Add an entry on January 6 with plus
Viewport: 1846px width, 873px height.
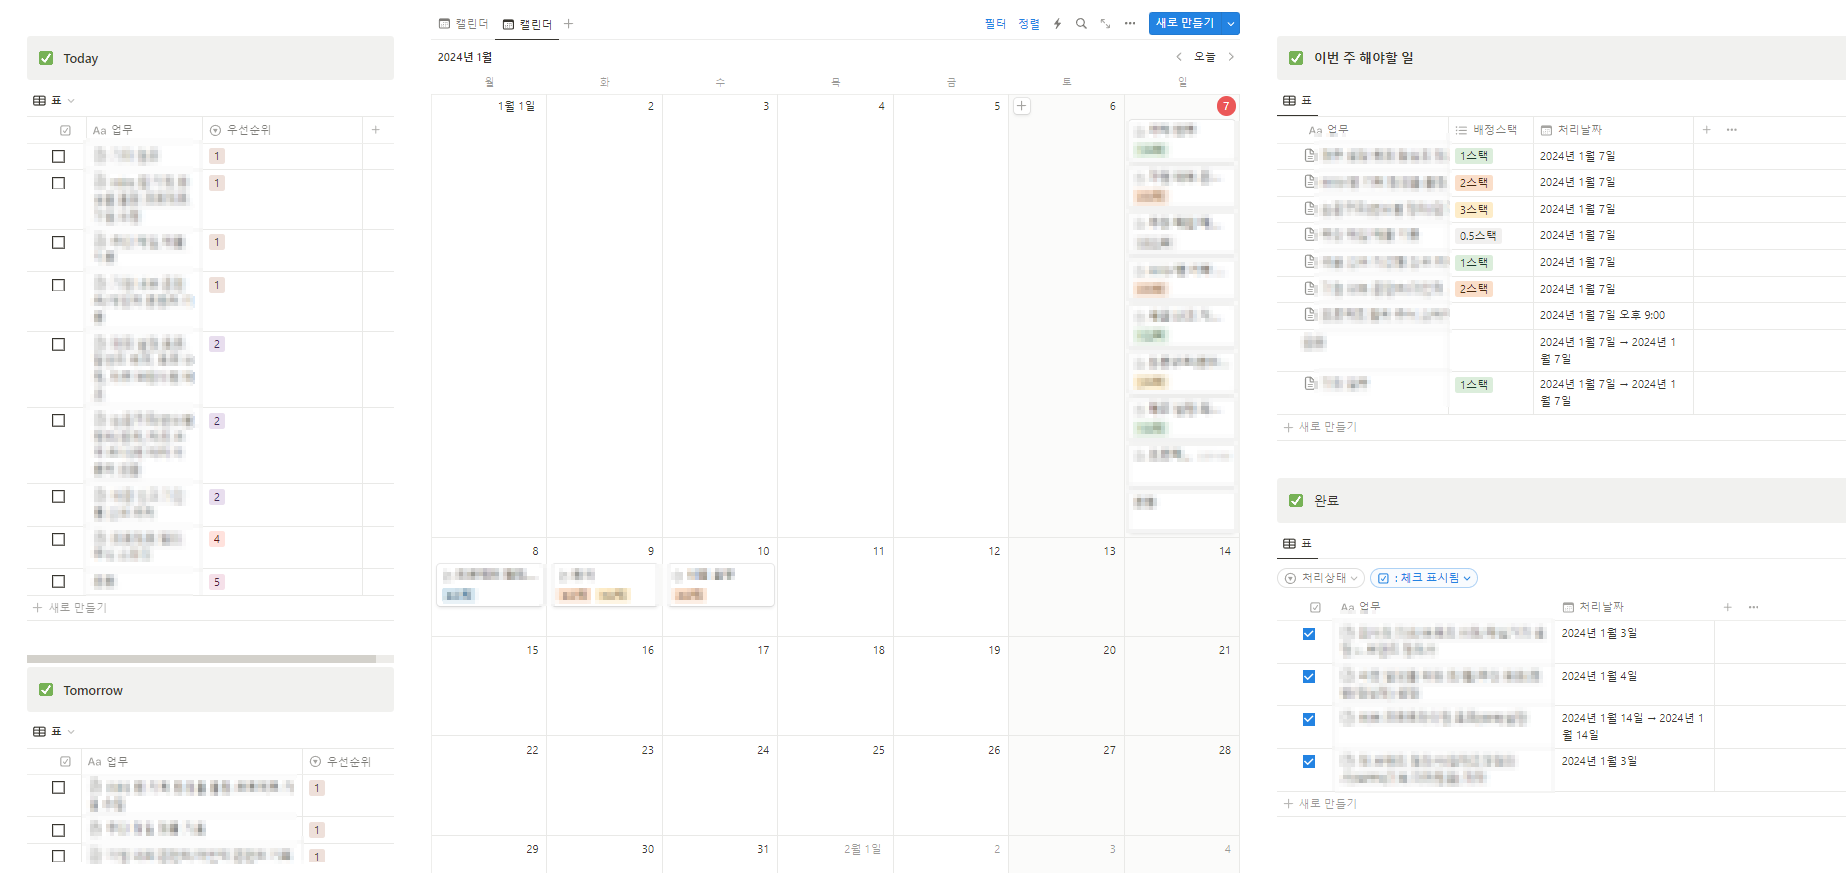[x=1022, y=106]
